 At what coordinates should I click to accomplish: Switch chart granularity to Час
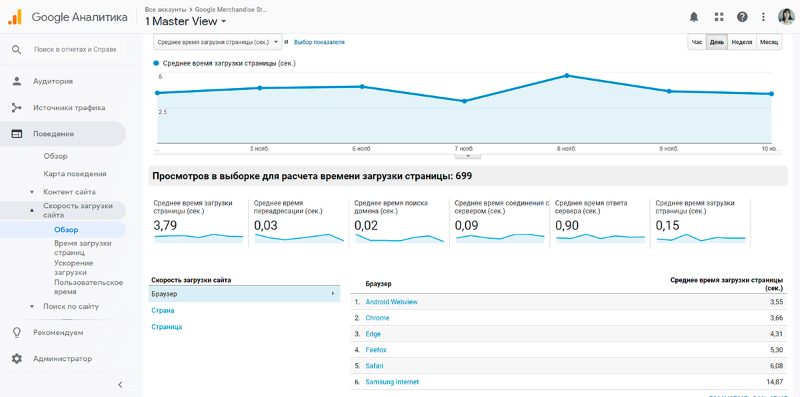click(x=696, y=42)
